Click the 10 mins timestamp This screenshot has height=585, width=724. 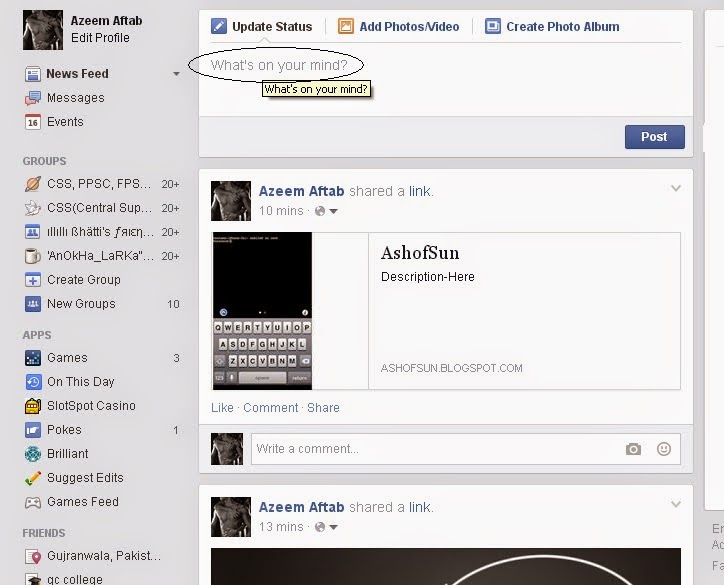coord(281,211)
